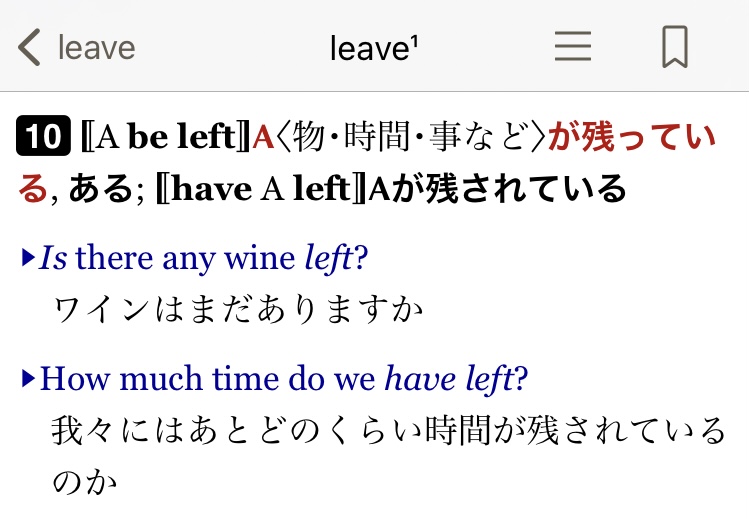Return to the 'leave' results label

click(x=96, y=47)
